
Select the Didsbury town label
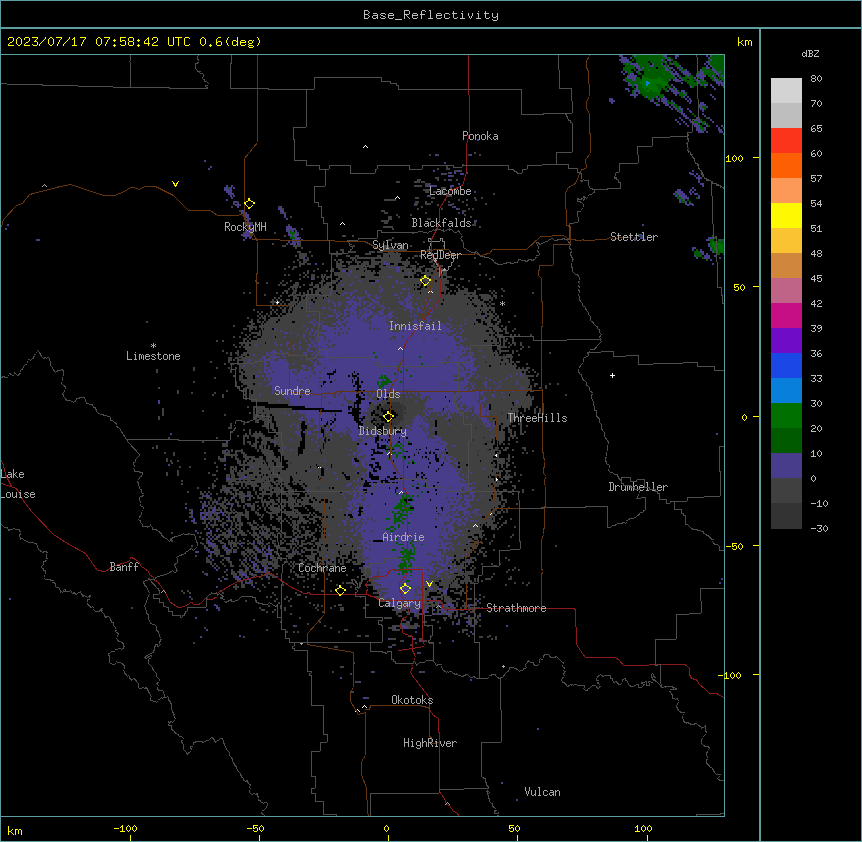coord(383,431)
